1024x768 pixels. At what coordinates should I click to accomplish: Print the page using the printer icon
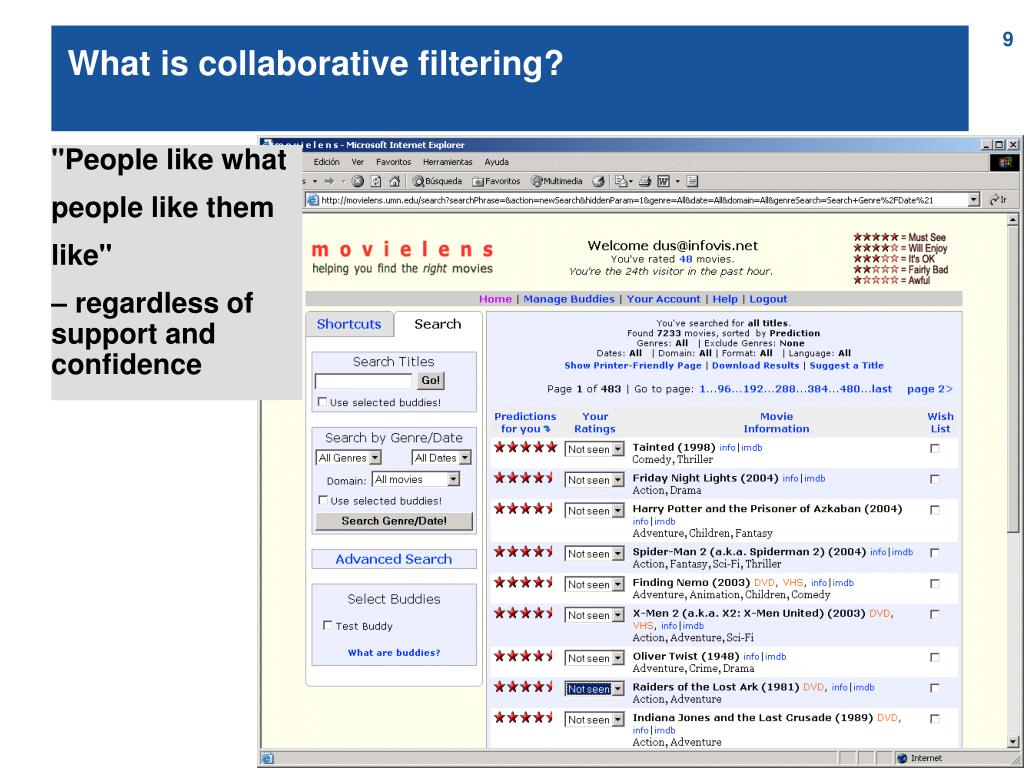pyautogui.click(x=645, y=181)
